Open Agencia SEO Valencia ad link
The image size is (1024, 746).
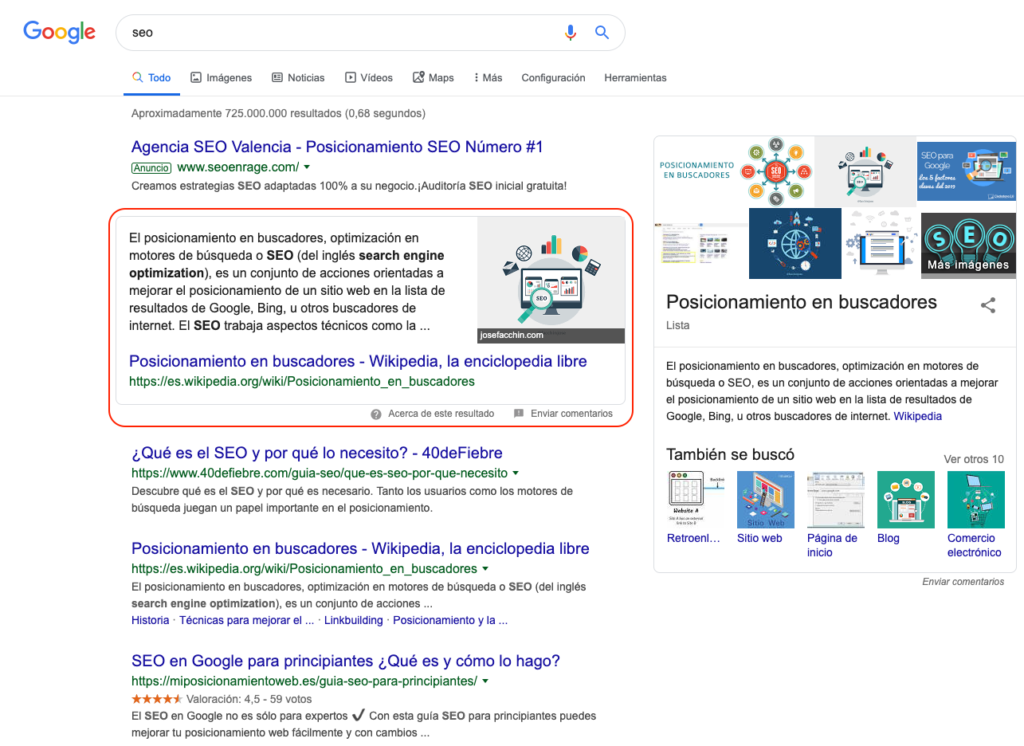click(337, 147)
